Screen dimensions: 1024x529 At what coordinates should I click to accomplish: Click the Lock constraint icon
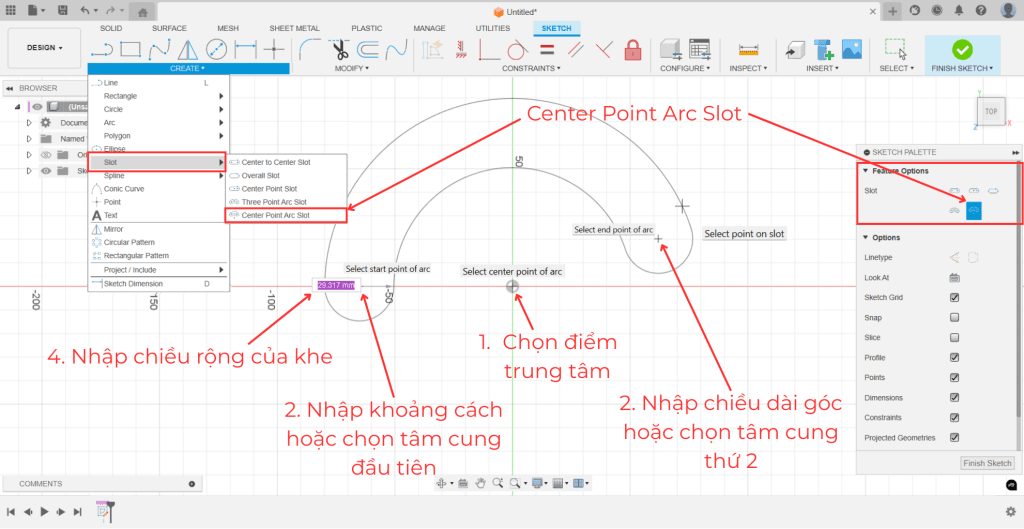(632, 48)
